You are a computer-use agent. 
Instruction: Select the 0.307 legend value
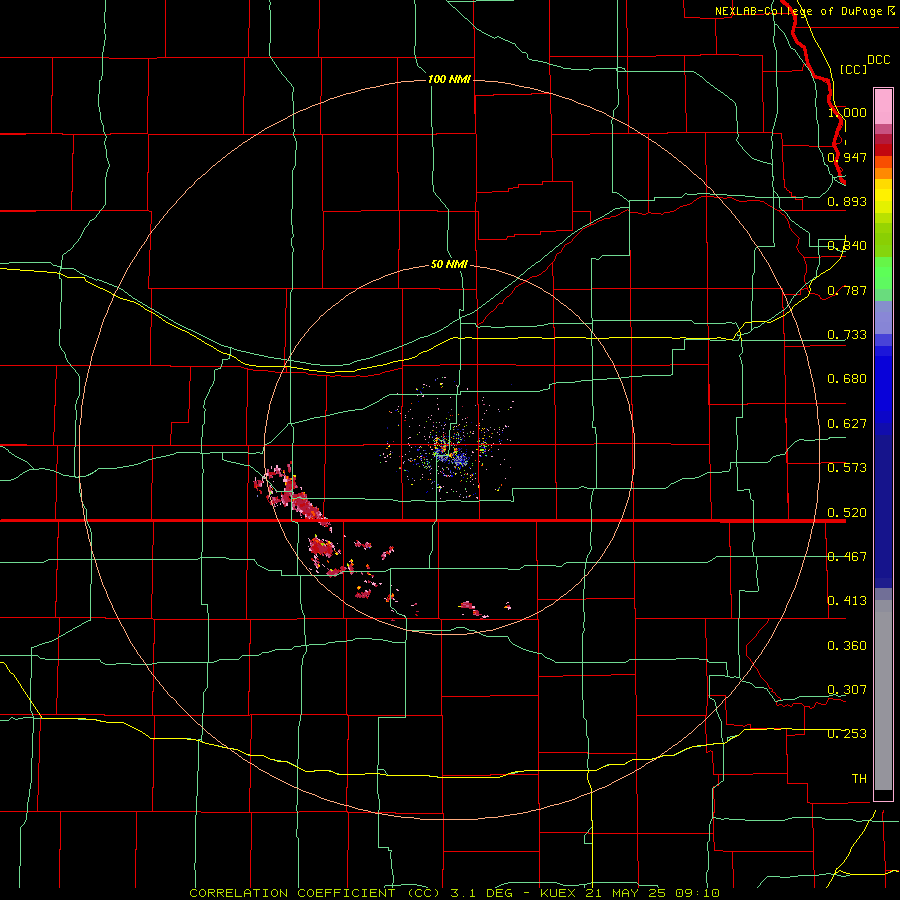(x=847, y=690)
